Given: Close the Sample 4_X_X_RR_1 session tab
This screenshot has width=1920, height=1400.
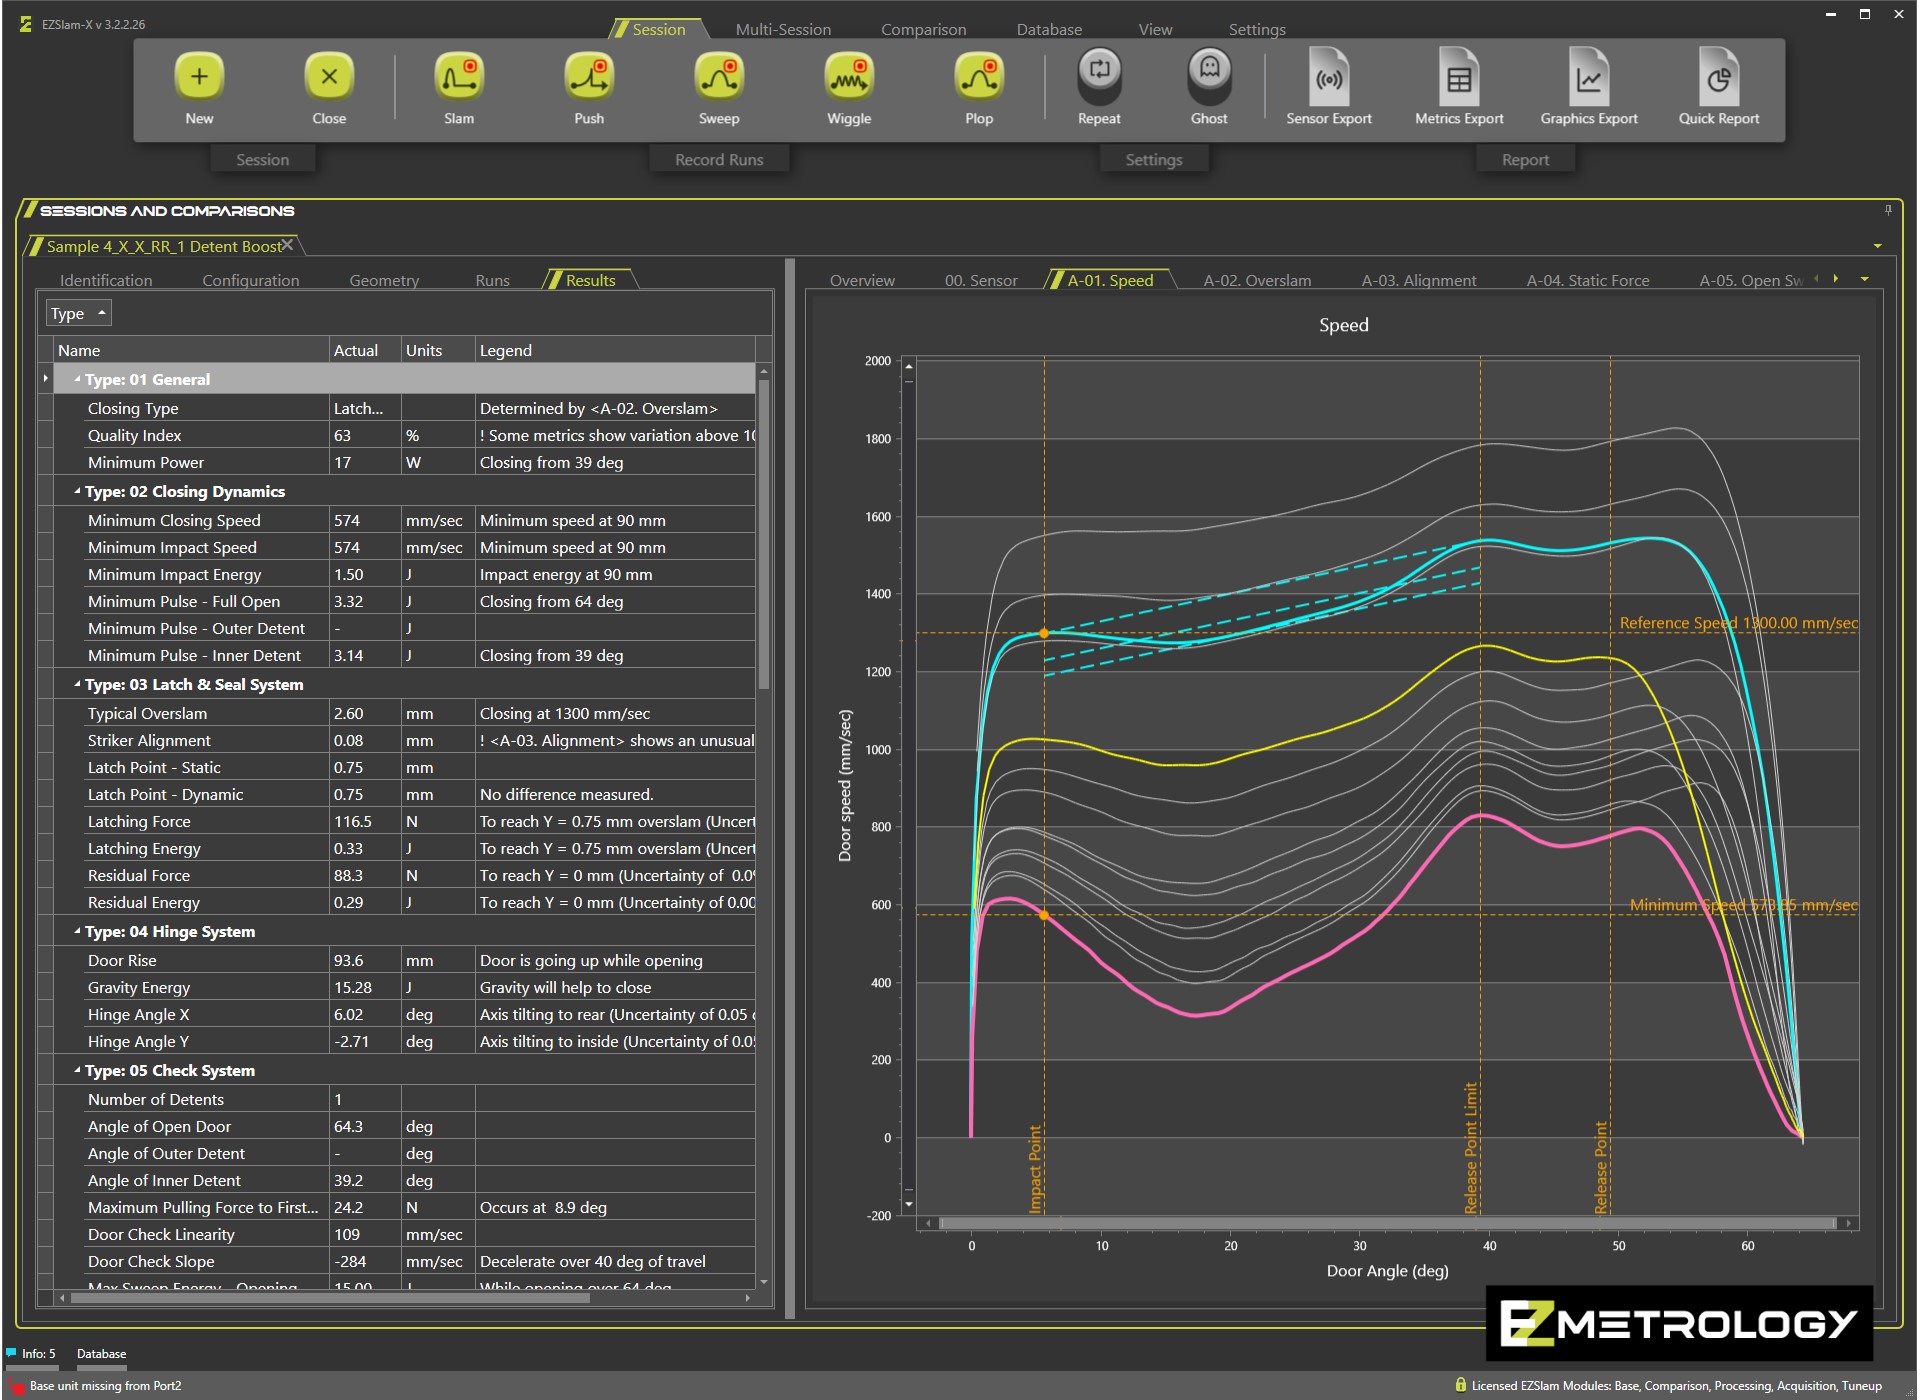Looking at the screenshot, I should click(288, 245).
